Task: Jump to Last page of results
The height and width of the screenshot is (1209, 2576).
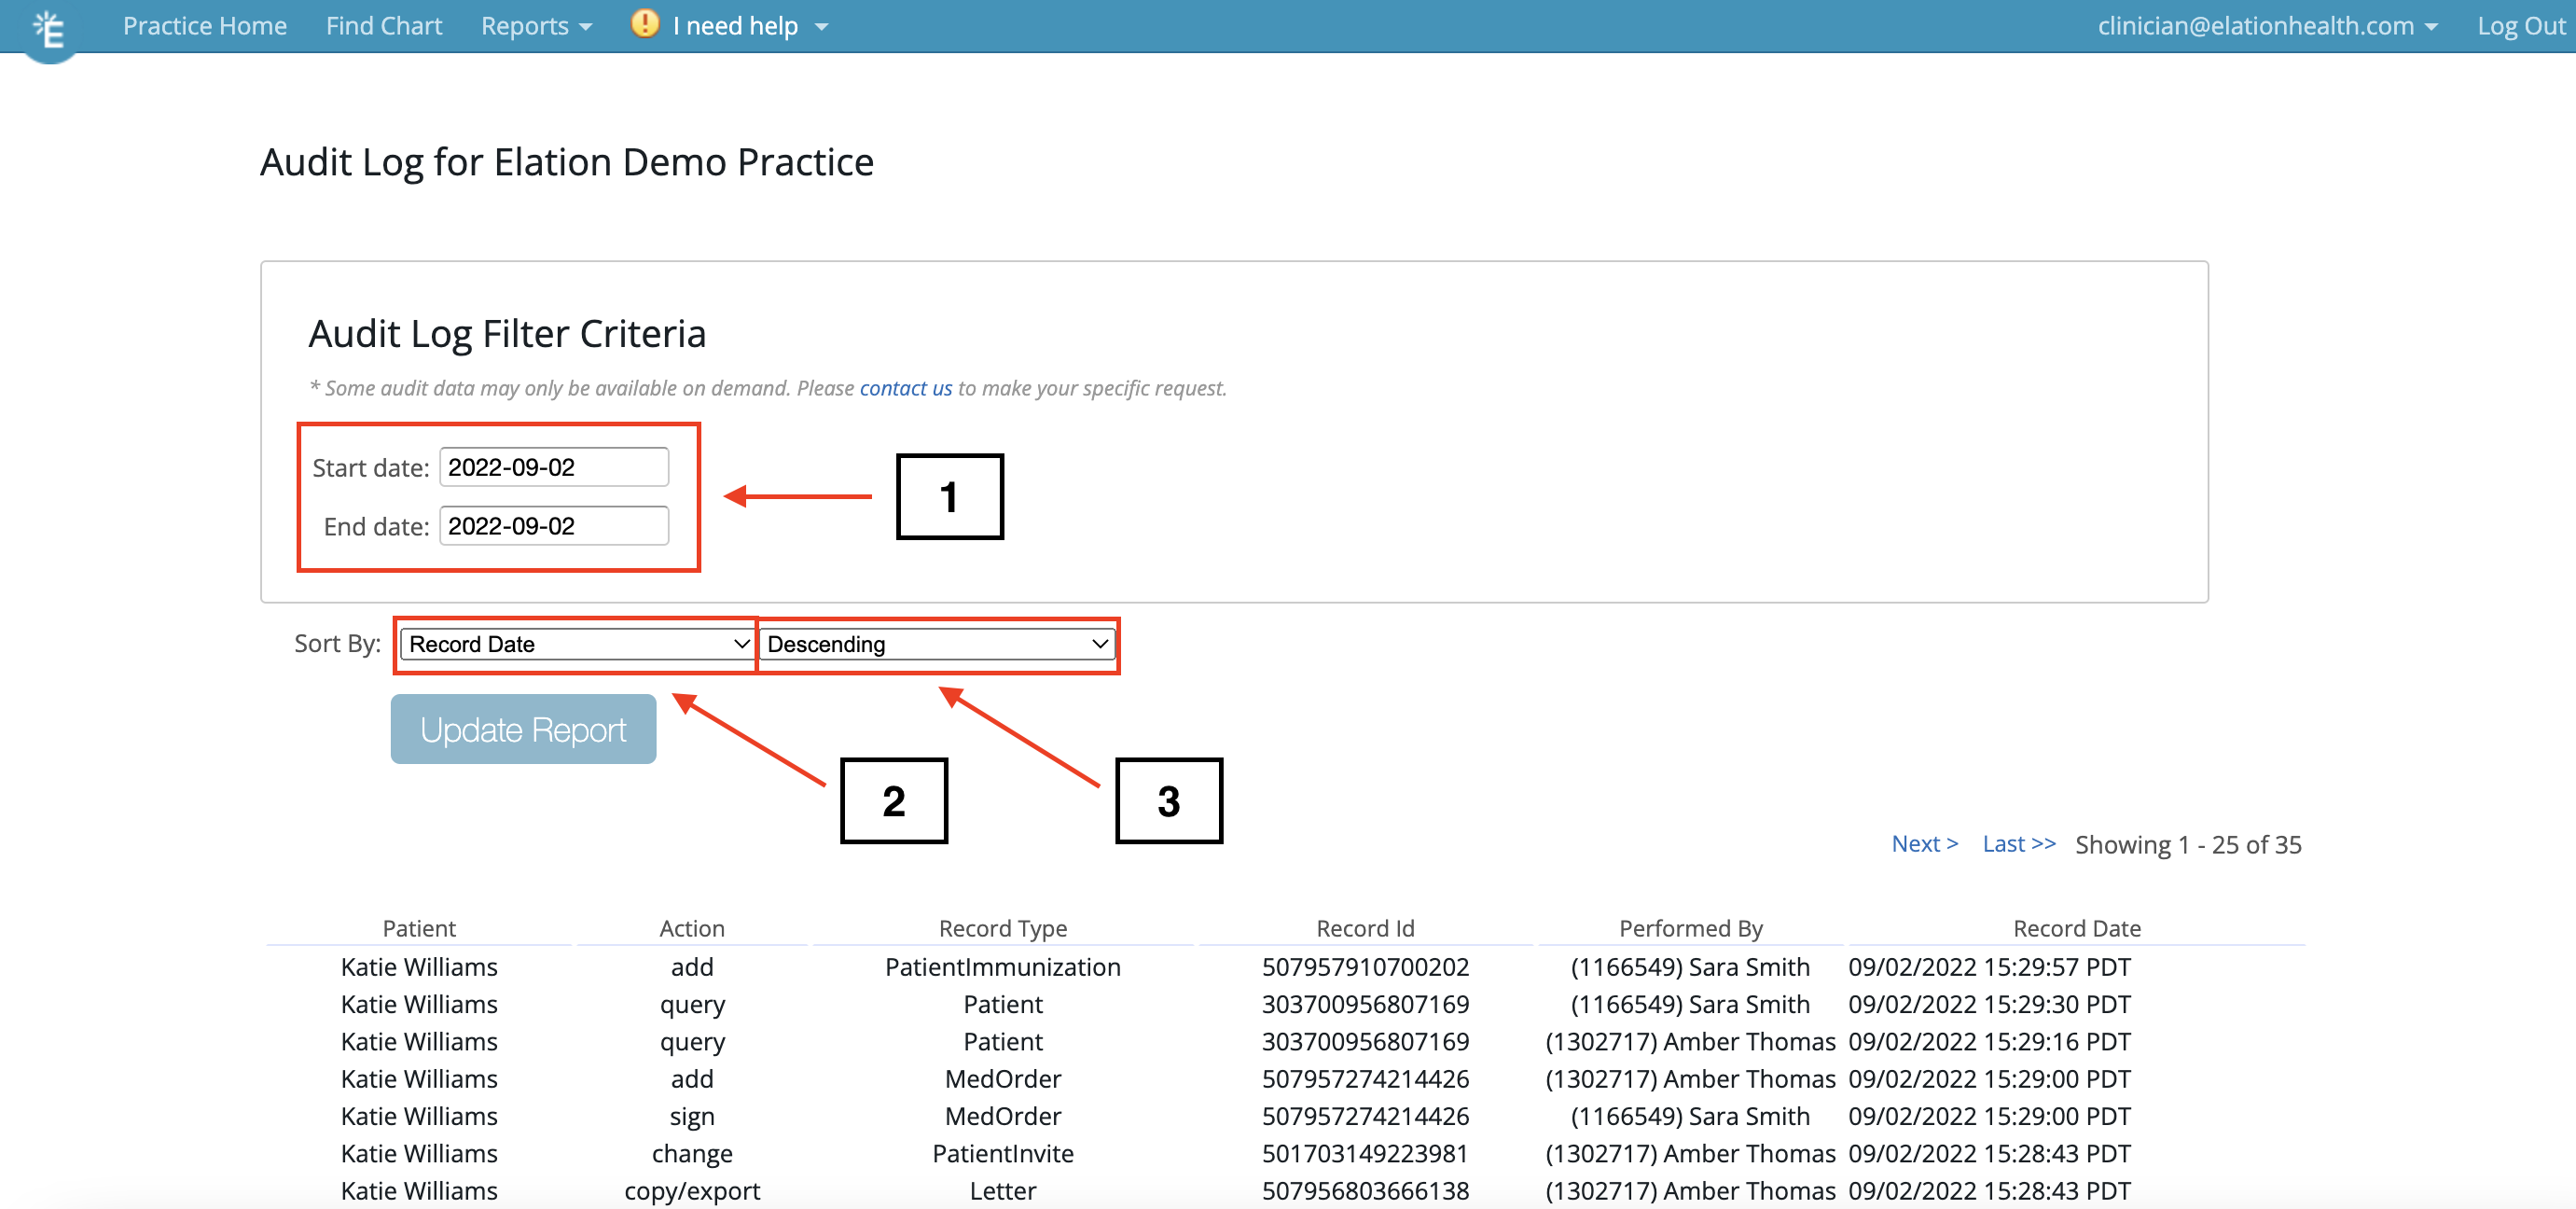Action: click(2019, 843)
